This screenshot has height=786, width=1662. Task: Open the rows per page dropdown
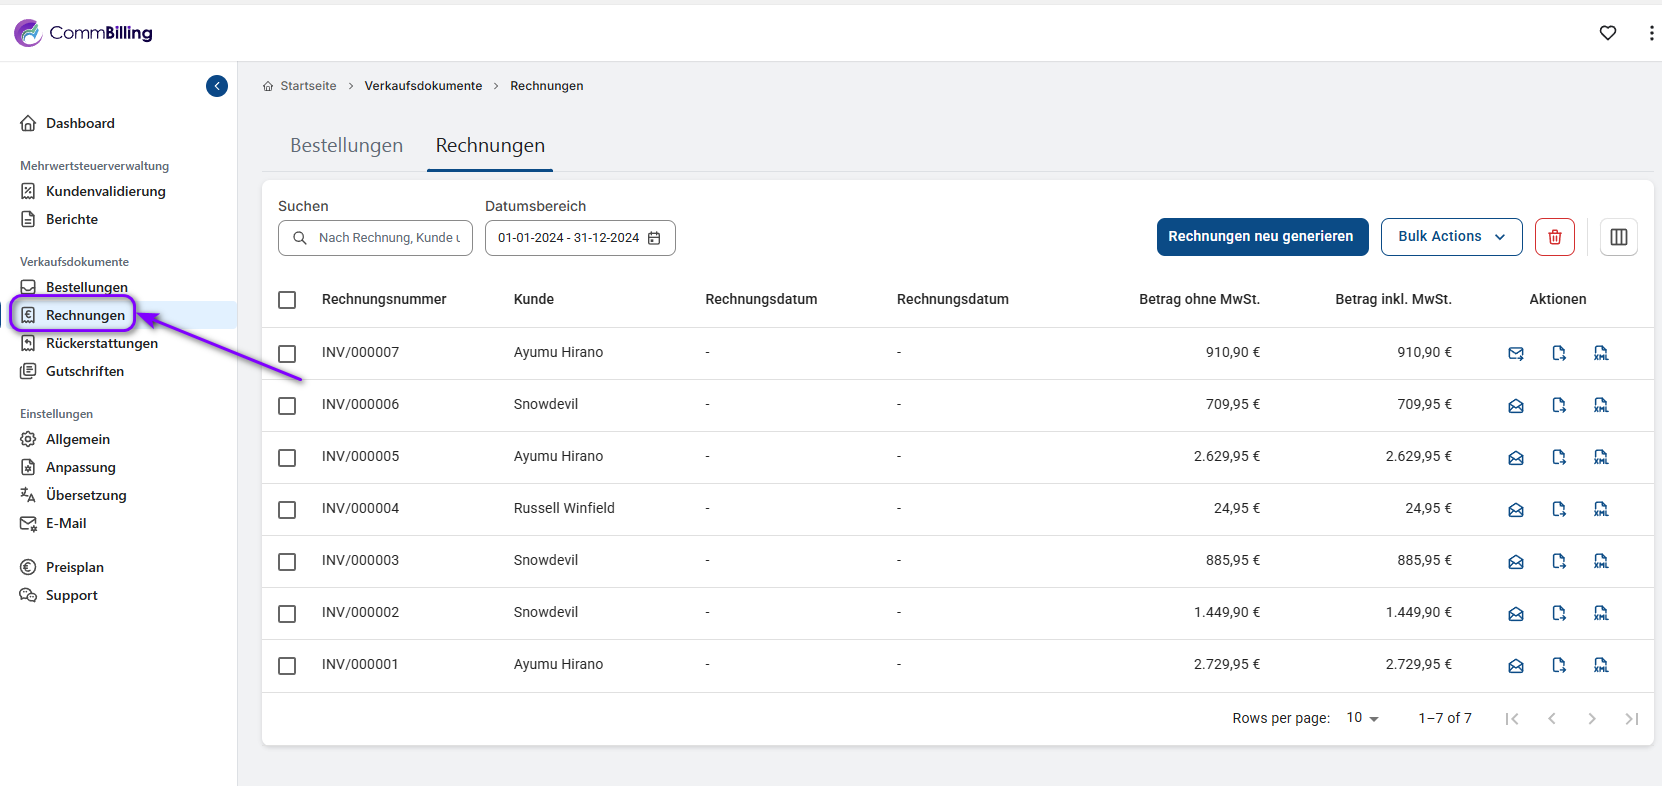pos(1362,718)
